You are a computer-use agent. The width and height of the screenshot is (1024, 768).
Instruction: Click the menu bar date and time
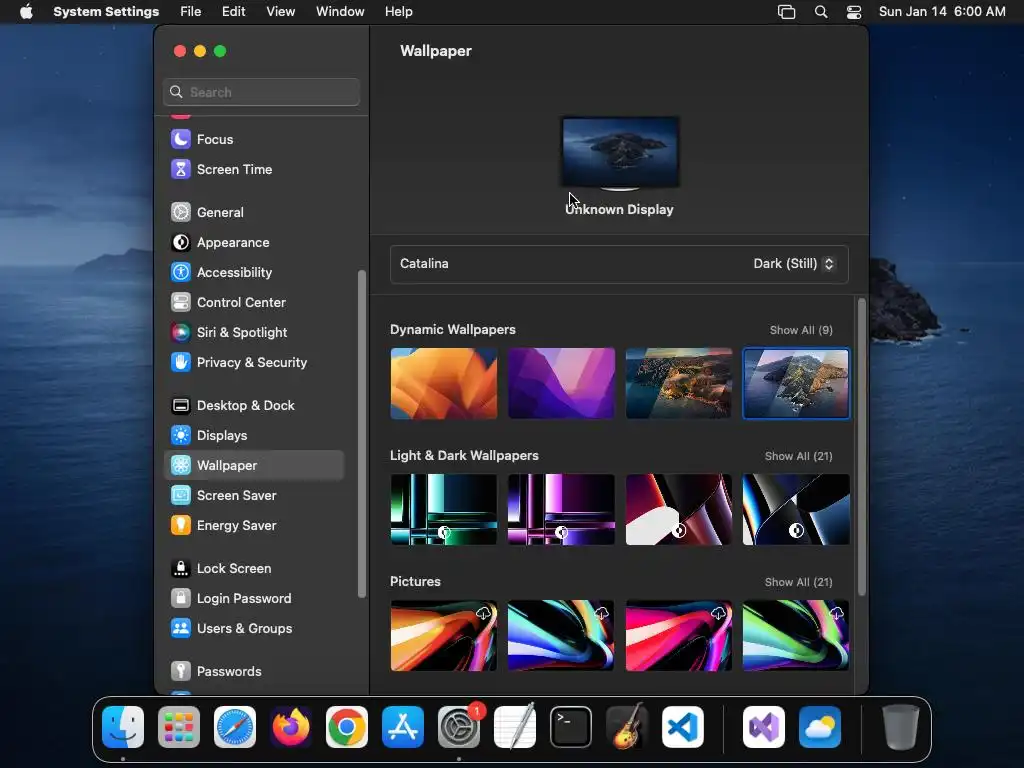pos(942,12)
